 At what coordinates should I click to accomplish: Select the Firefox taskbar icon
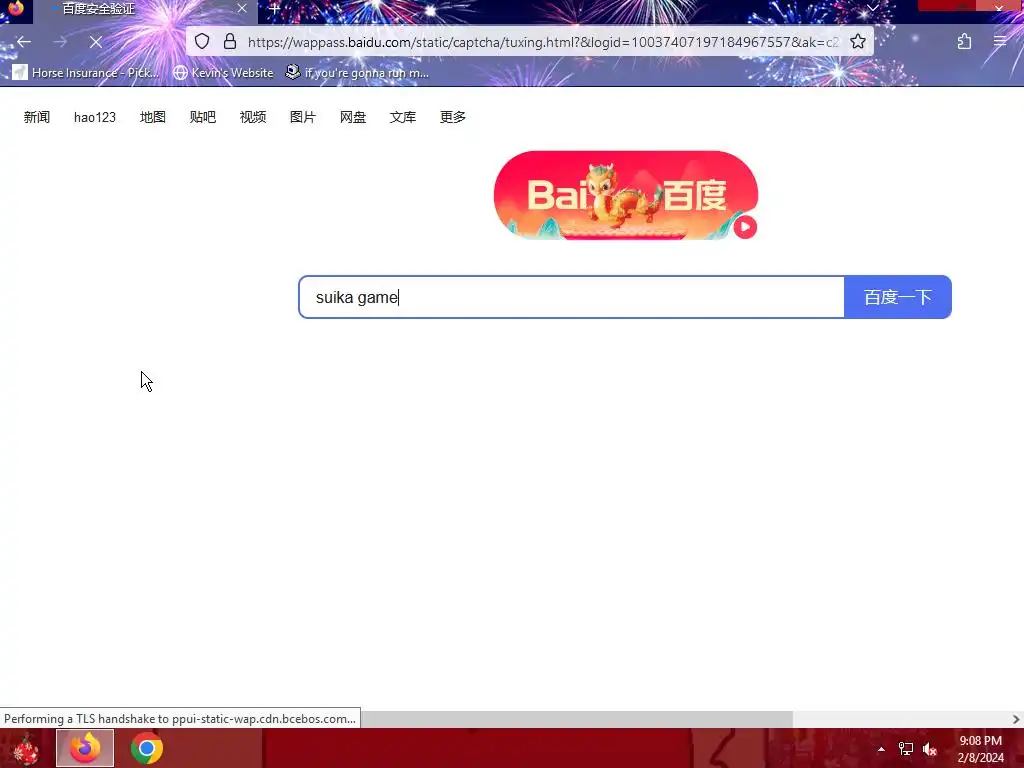[x=85, y=748]
